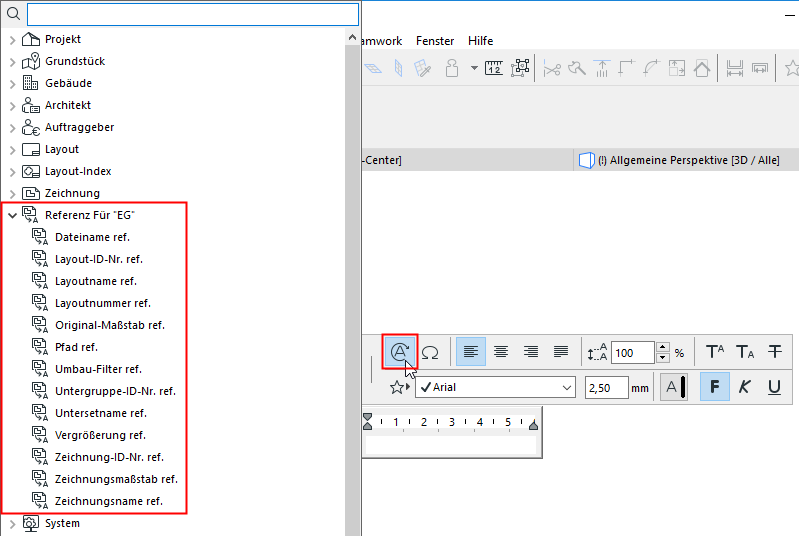Select Layout-ID-Nr. ref. autotext

pyautogui.click(x=99, y=259)
